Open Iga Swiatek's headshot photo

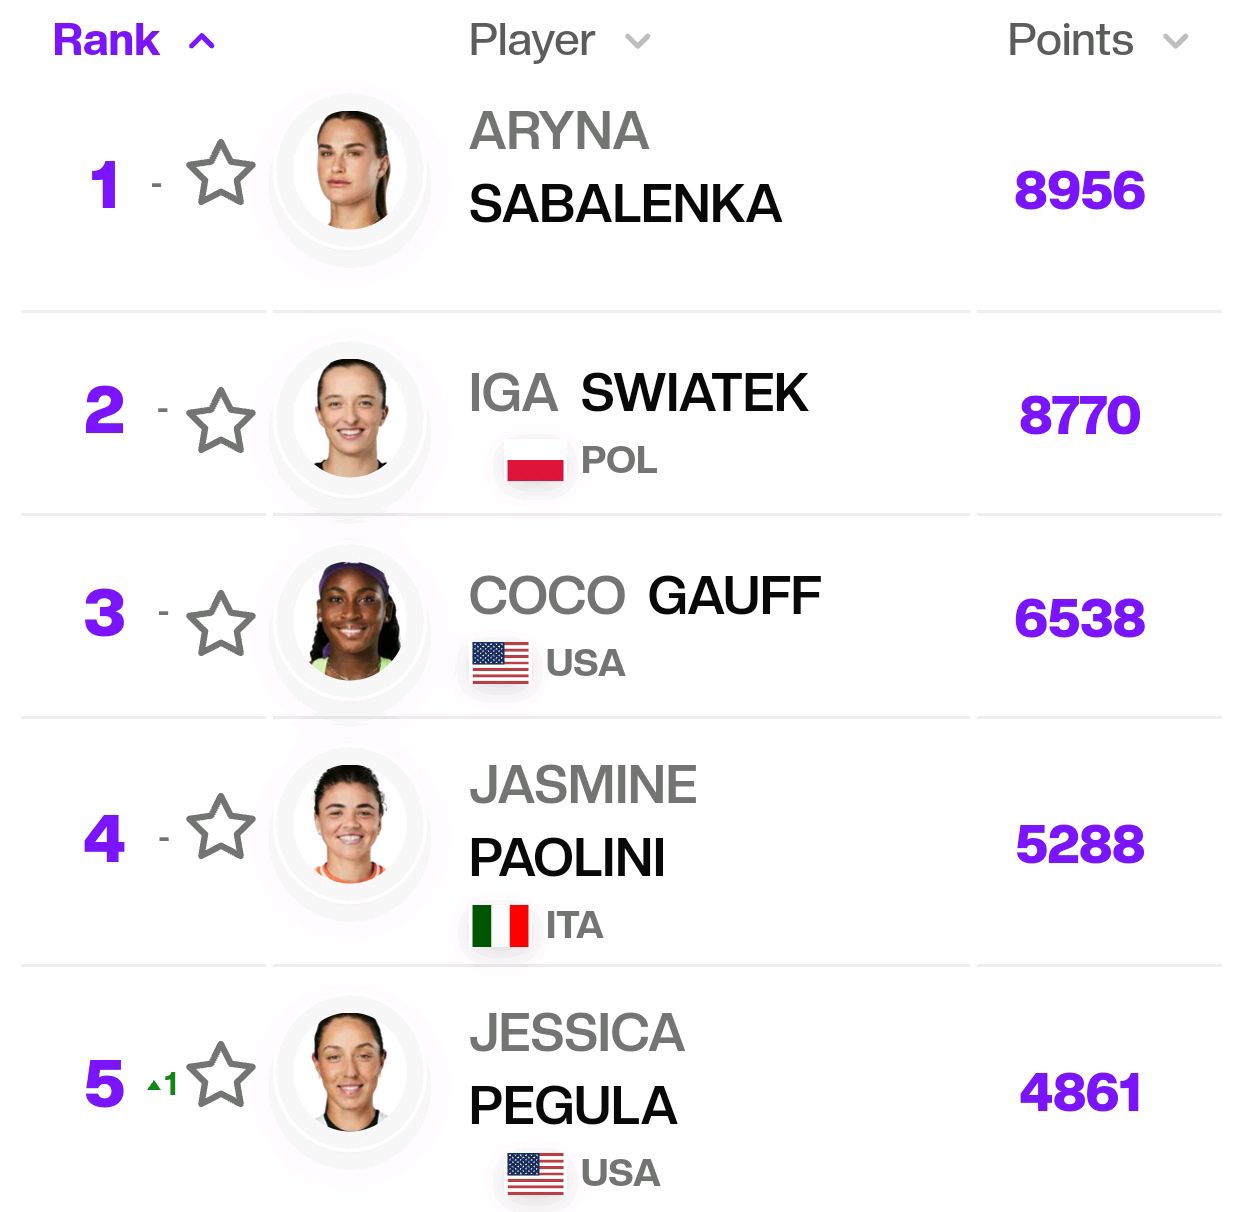click(x=351, y=417)
